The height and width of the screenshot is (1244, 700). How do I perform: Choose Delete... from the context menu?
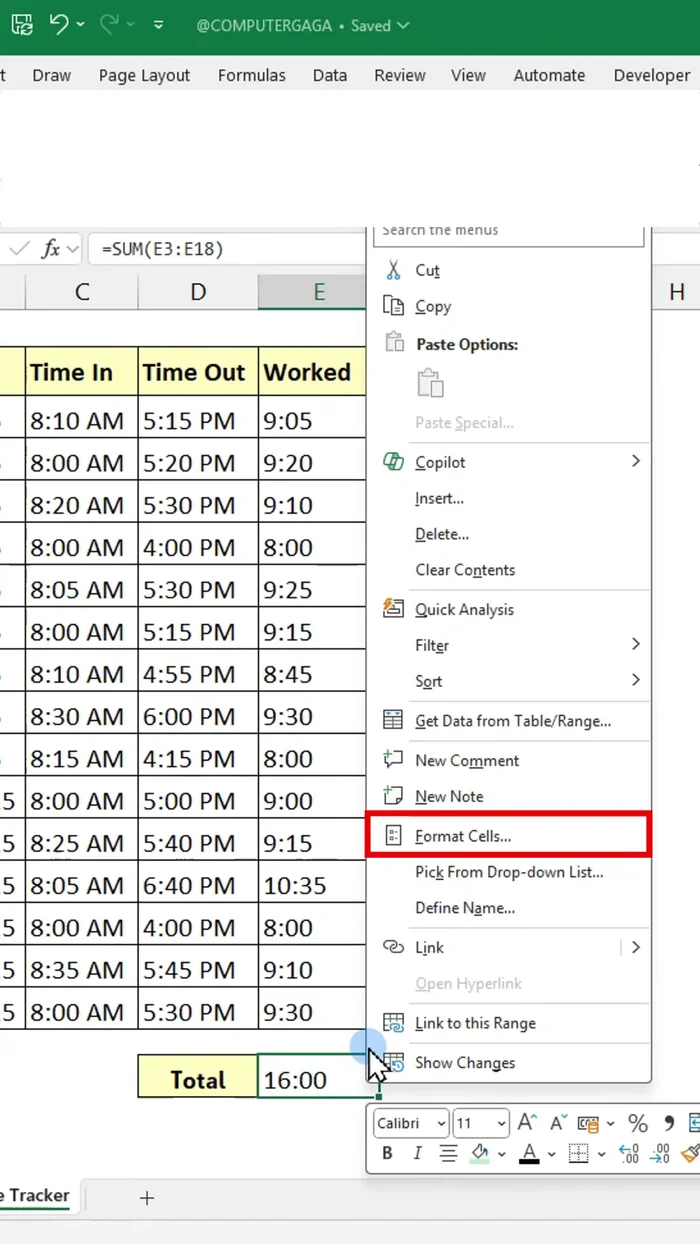(509, 534)
